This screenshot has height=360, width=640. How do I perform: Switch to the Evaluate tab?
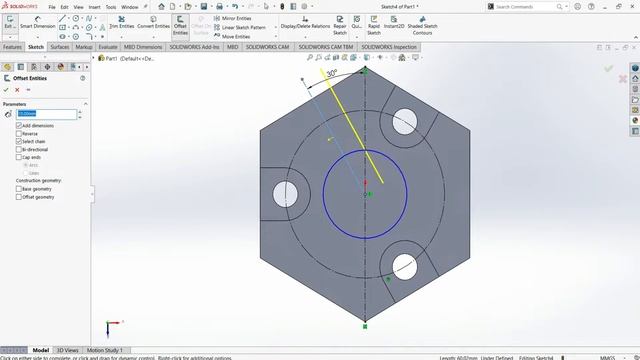108,47
